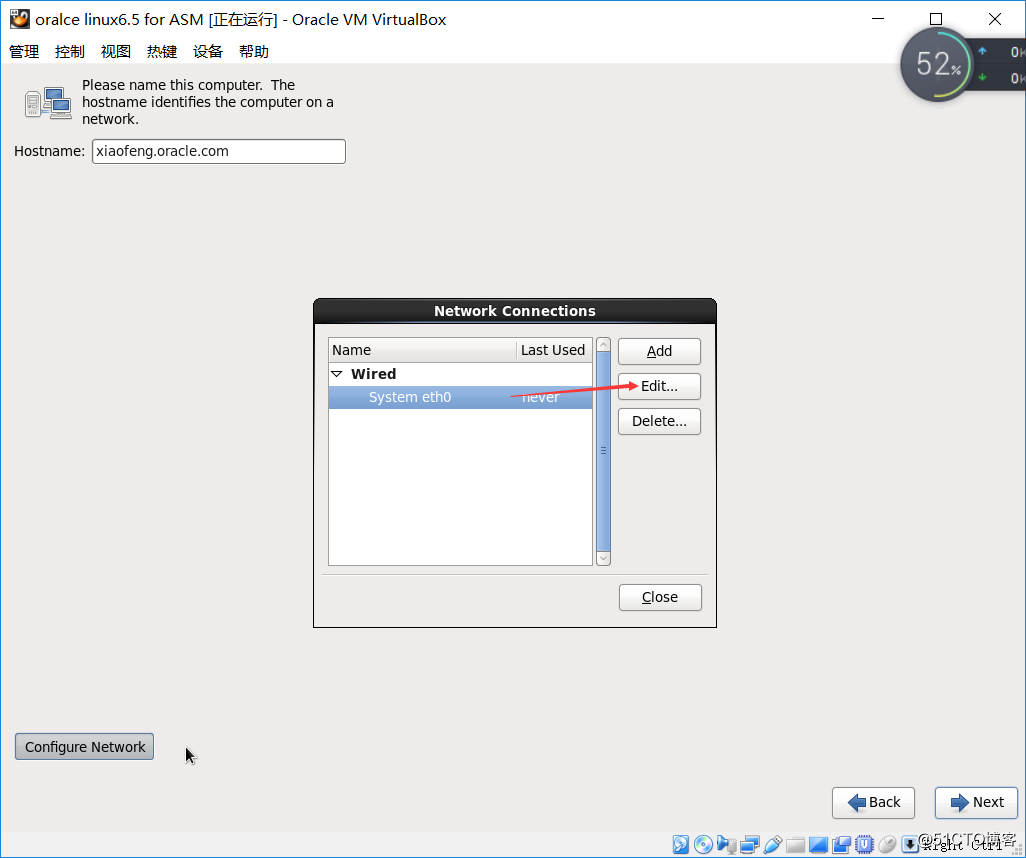Open the 热键 menu
The height and width of the screenshot is (858, 1026).
(162, 52)
